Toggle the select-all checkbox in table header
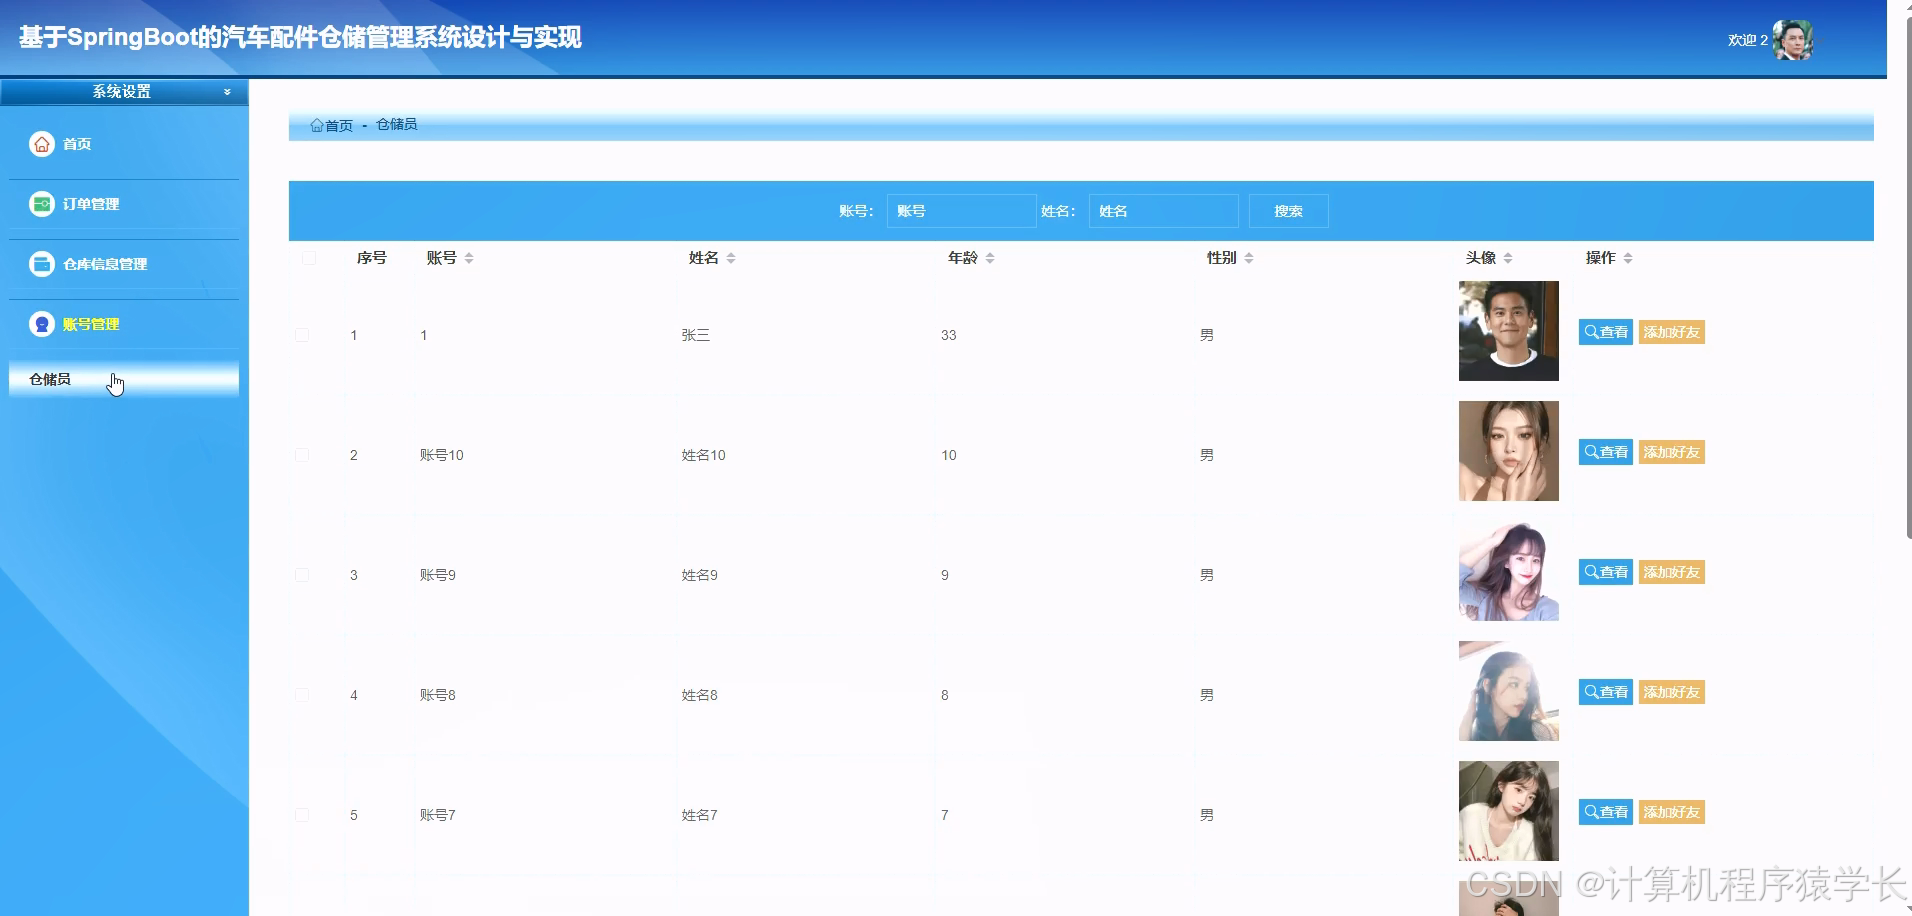Screen dimensions: 1912x916 310,257
